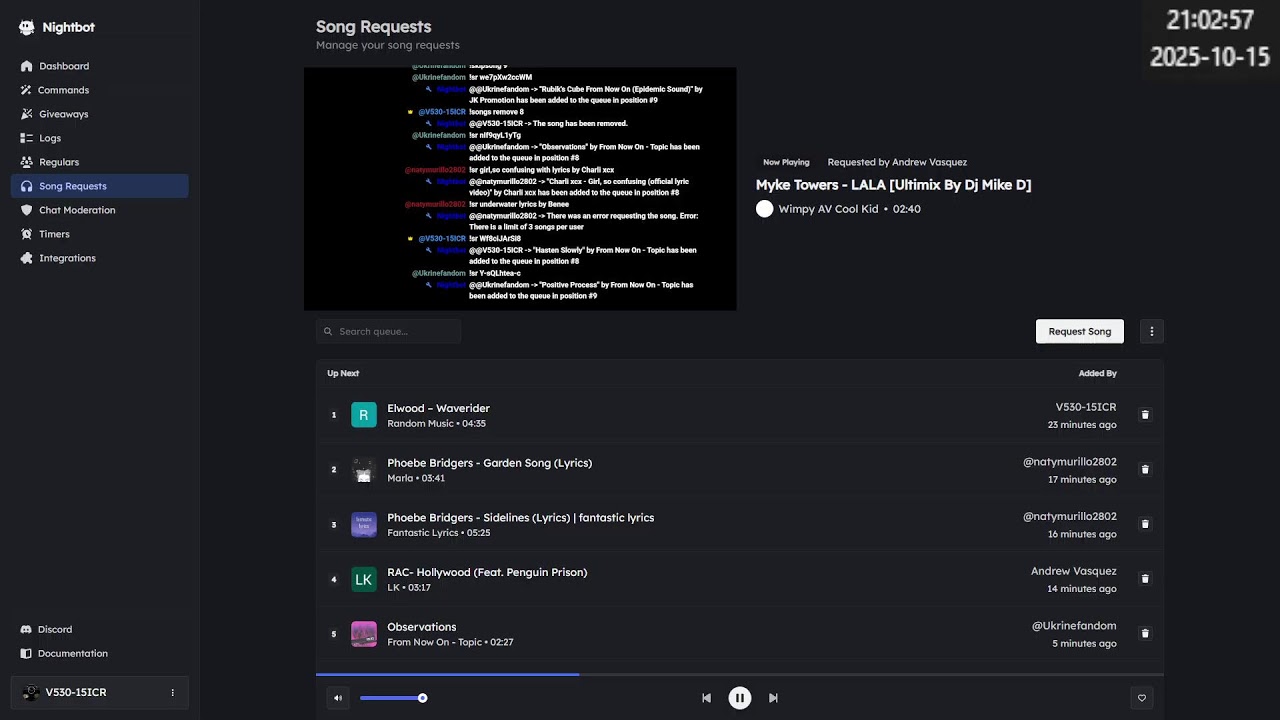
Task: Delete RAC- Hollywood from queue
Action: point(1145,578)
